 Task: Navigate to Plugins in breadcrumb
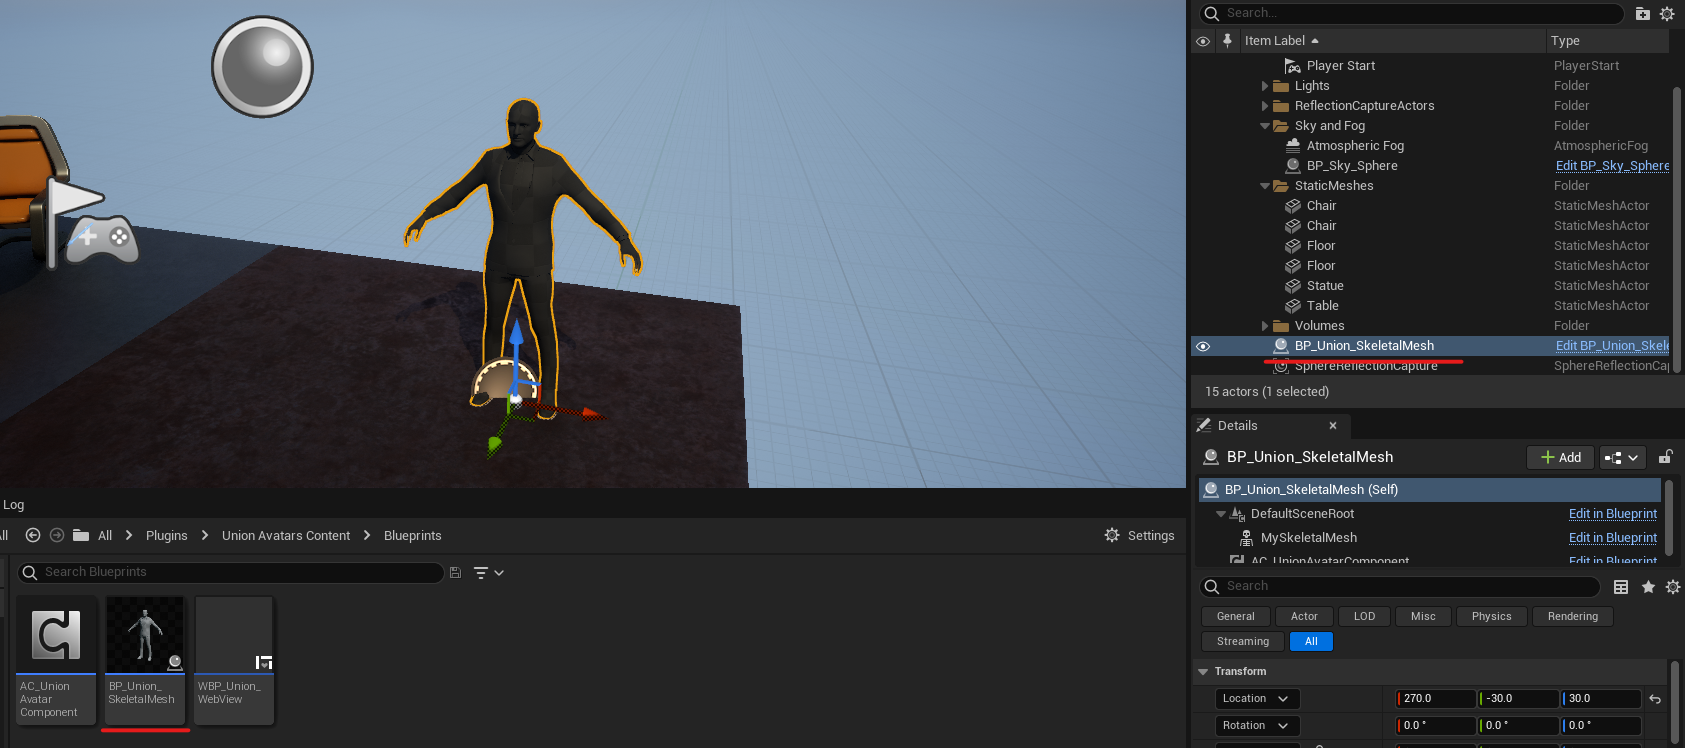tap(167, 536)
